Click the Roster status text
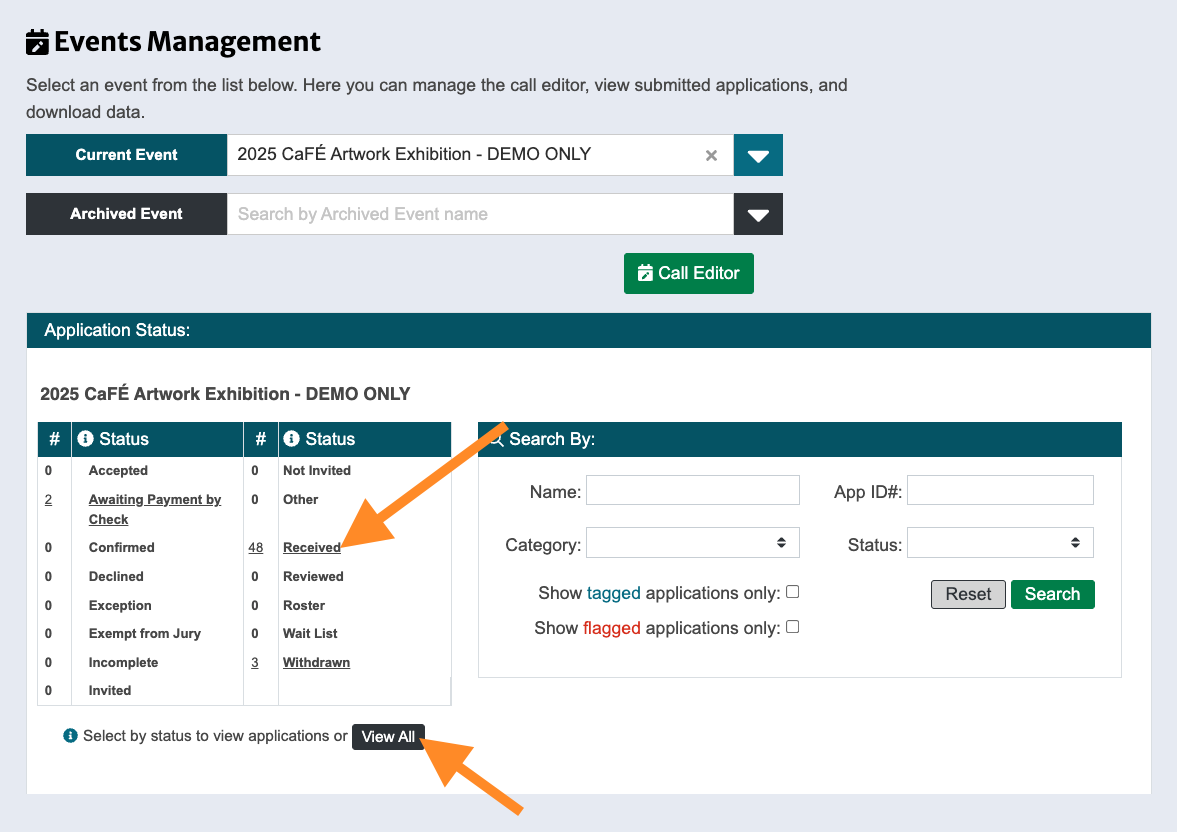The width and height of the screenshot is (1177, 832). pyautogui.click(x=304, y=605)
